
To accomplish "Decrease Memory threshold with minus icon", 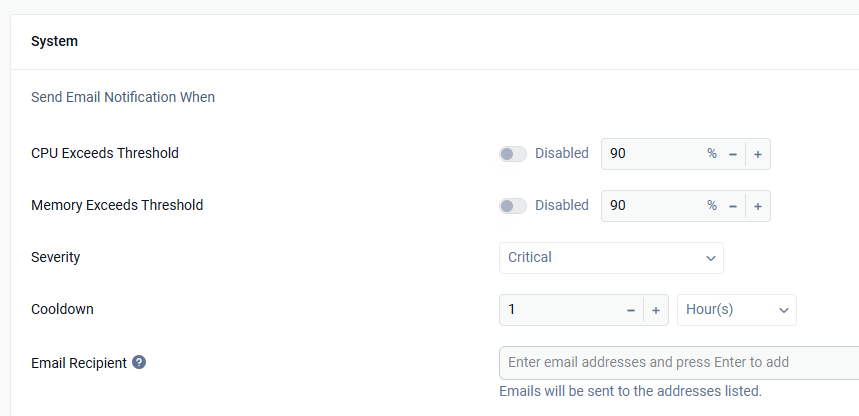I will click(x=732, y=206).
